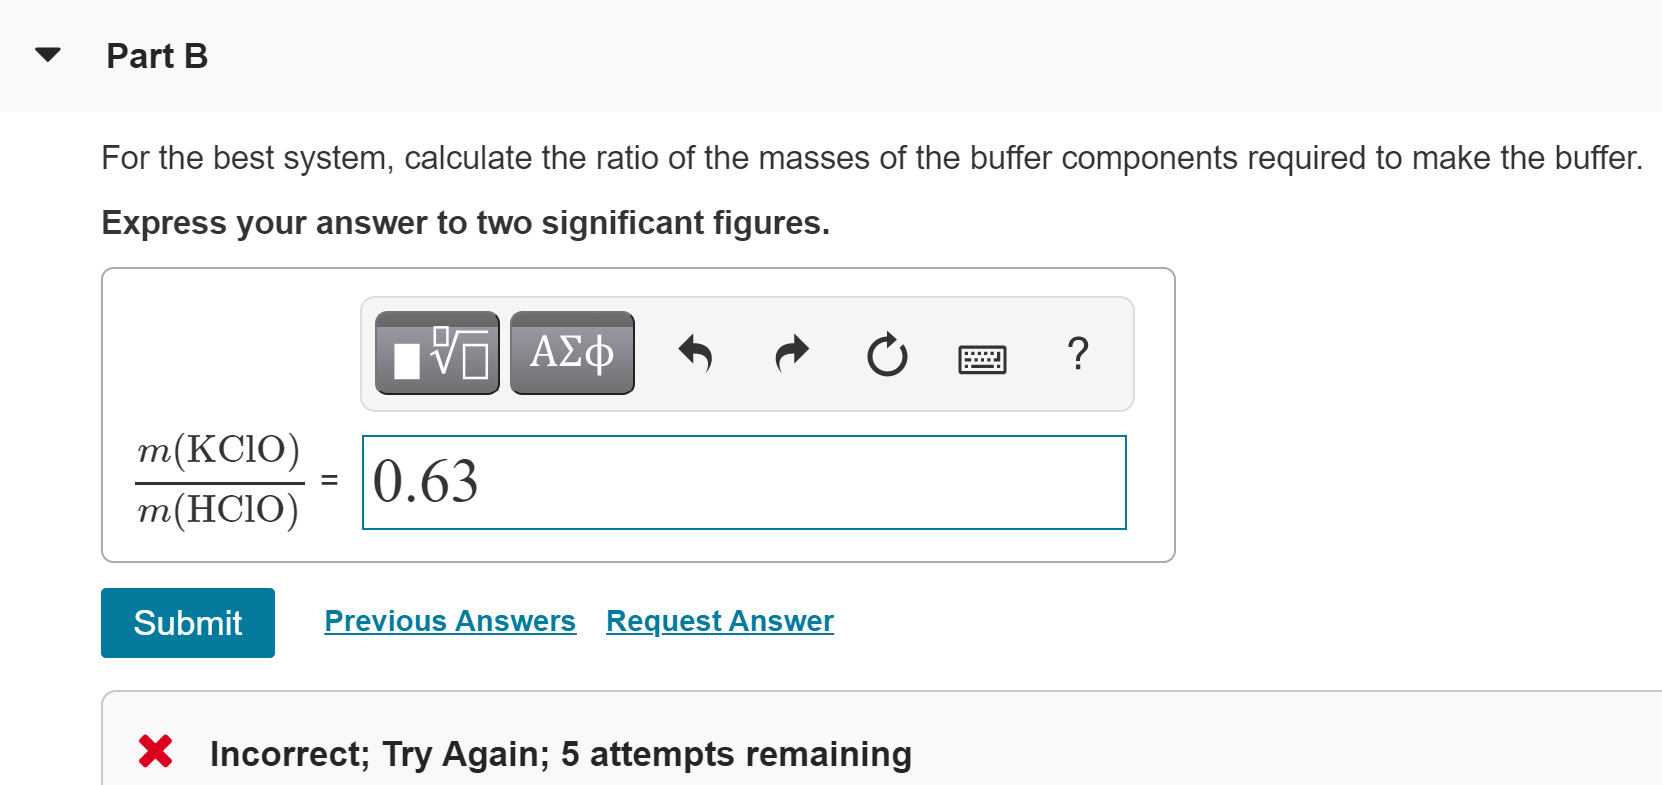Collapse the Part B section
This screenshot has height=785, width=1662.
[x=47, y=55]
